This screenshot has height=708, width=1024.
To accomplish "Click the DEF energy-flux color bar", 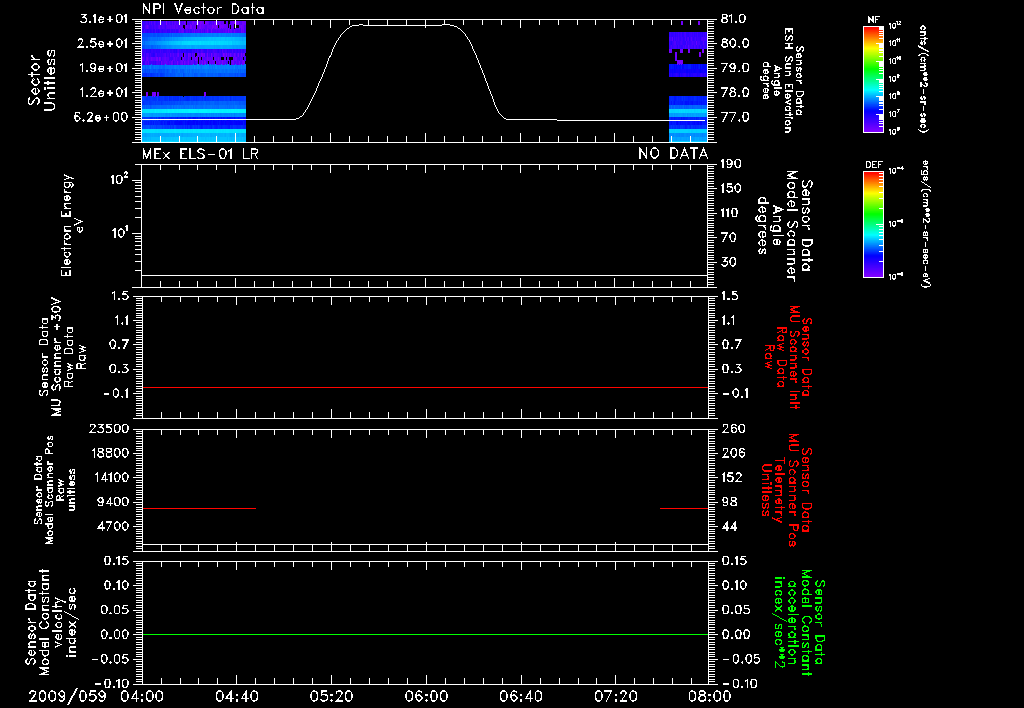I will click(873, 224).
